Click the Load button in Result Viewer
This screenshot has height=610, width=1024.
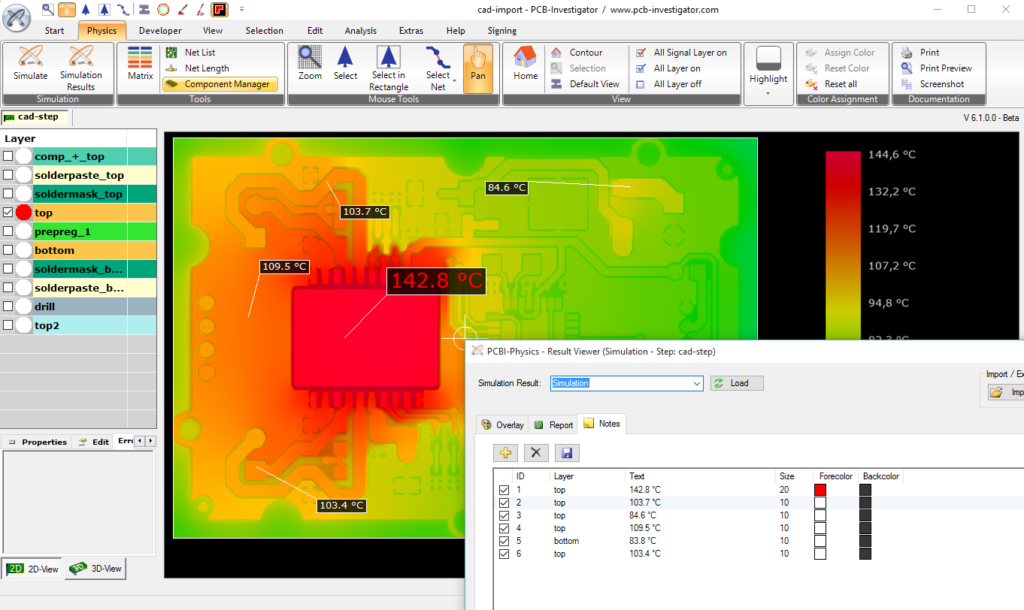[x=737, y=383]
